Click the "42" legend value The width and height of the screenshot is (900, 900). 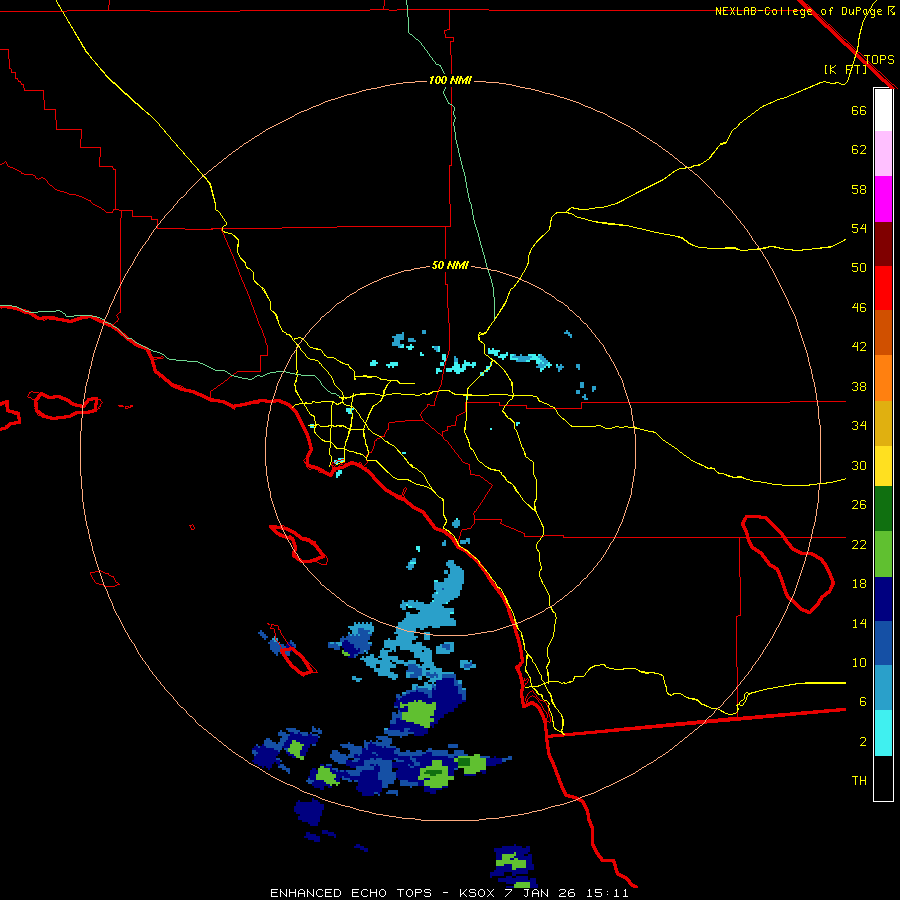859,347
